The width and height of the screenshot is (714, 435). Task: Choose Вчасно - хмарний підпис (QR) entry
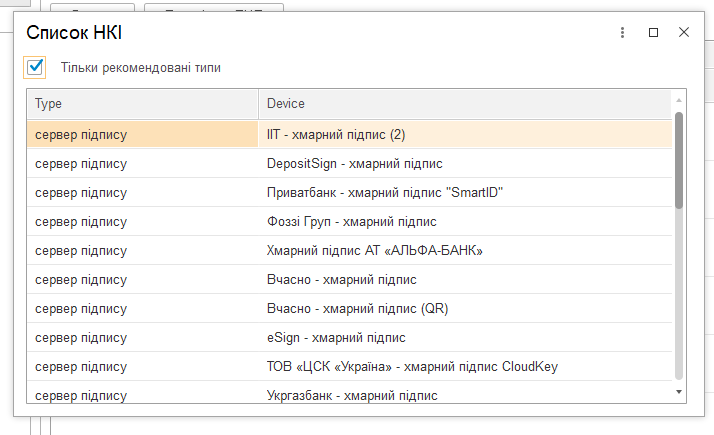349,308
